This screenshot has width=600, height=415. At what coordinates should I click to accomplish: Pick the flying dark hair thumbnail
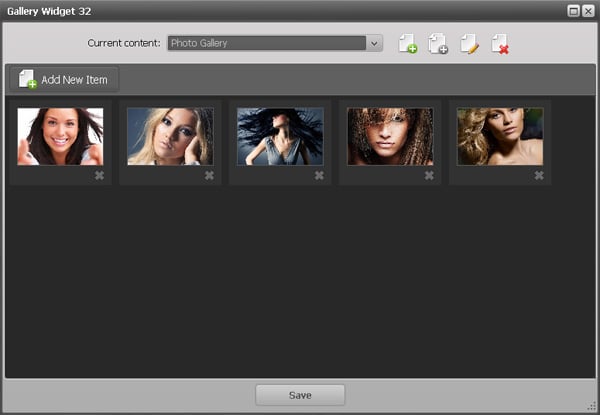coord(280,136)
